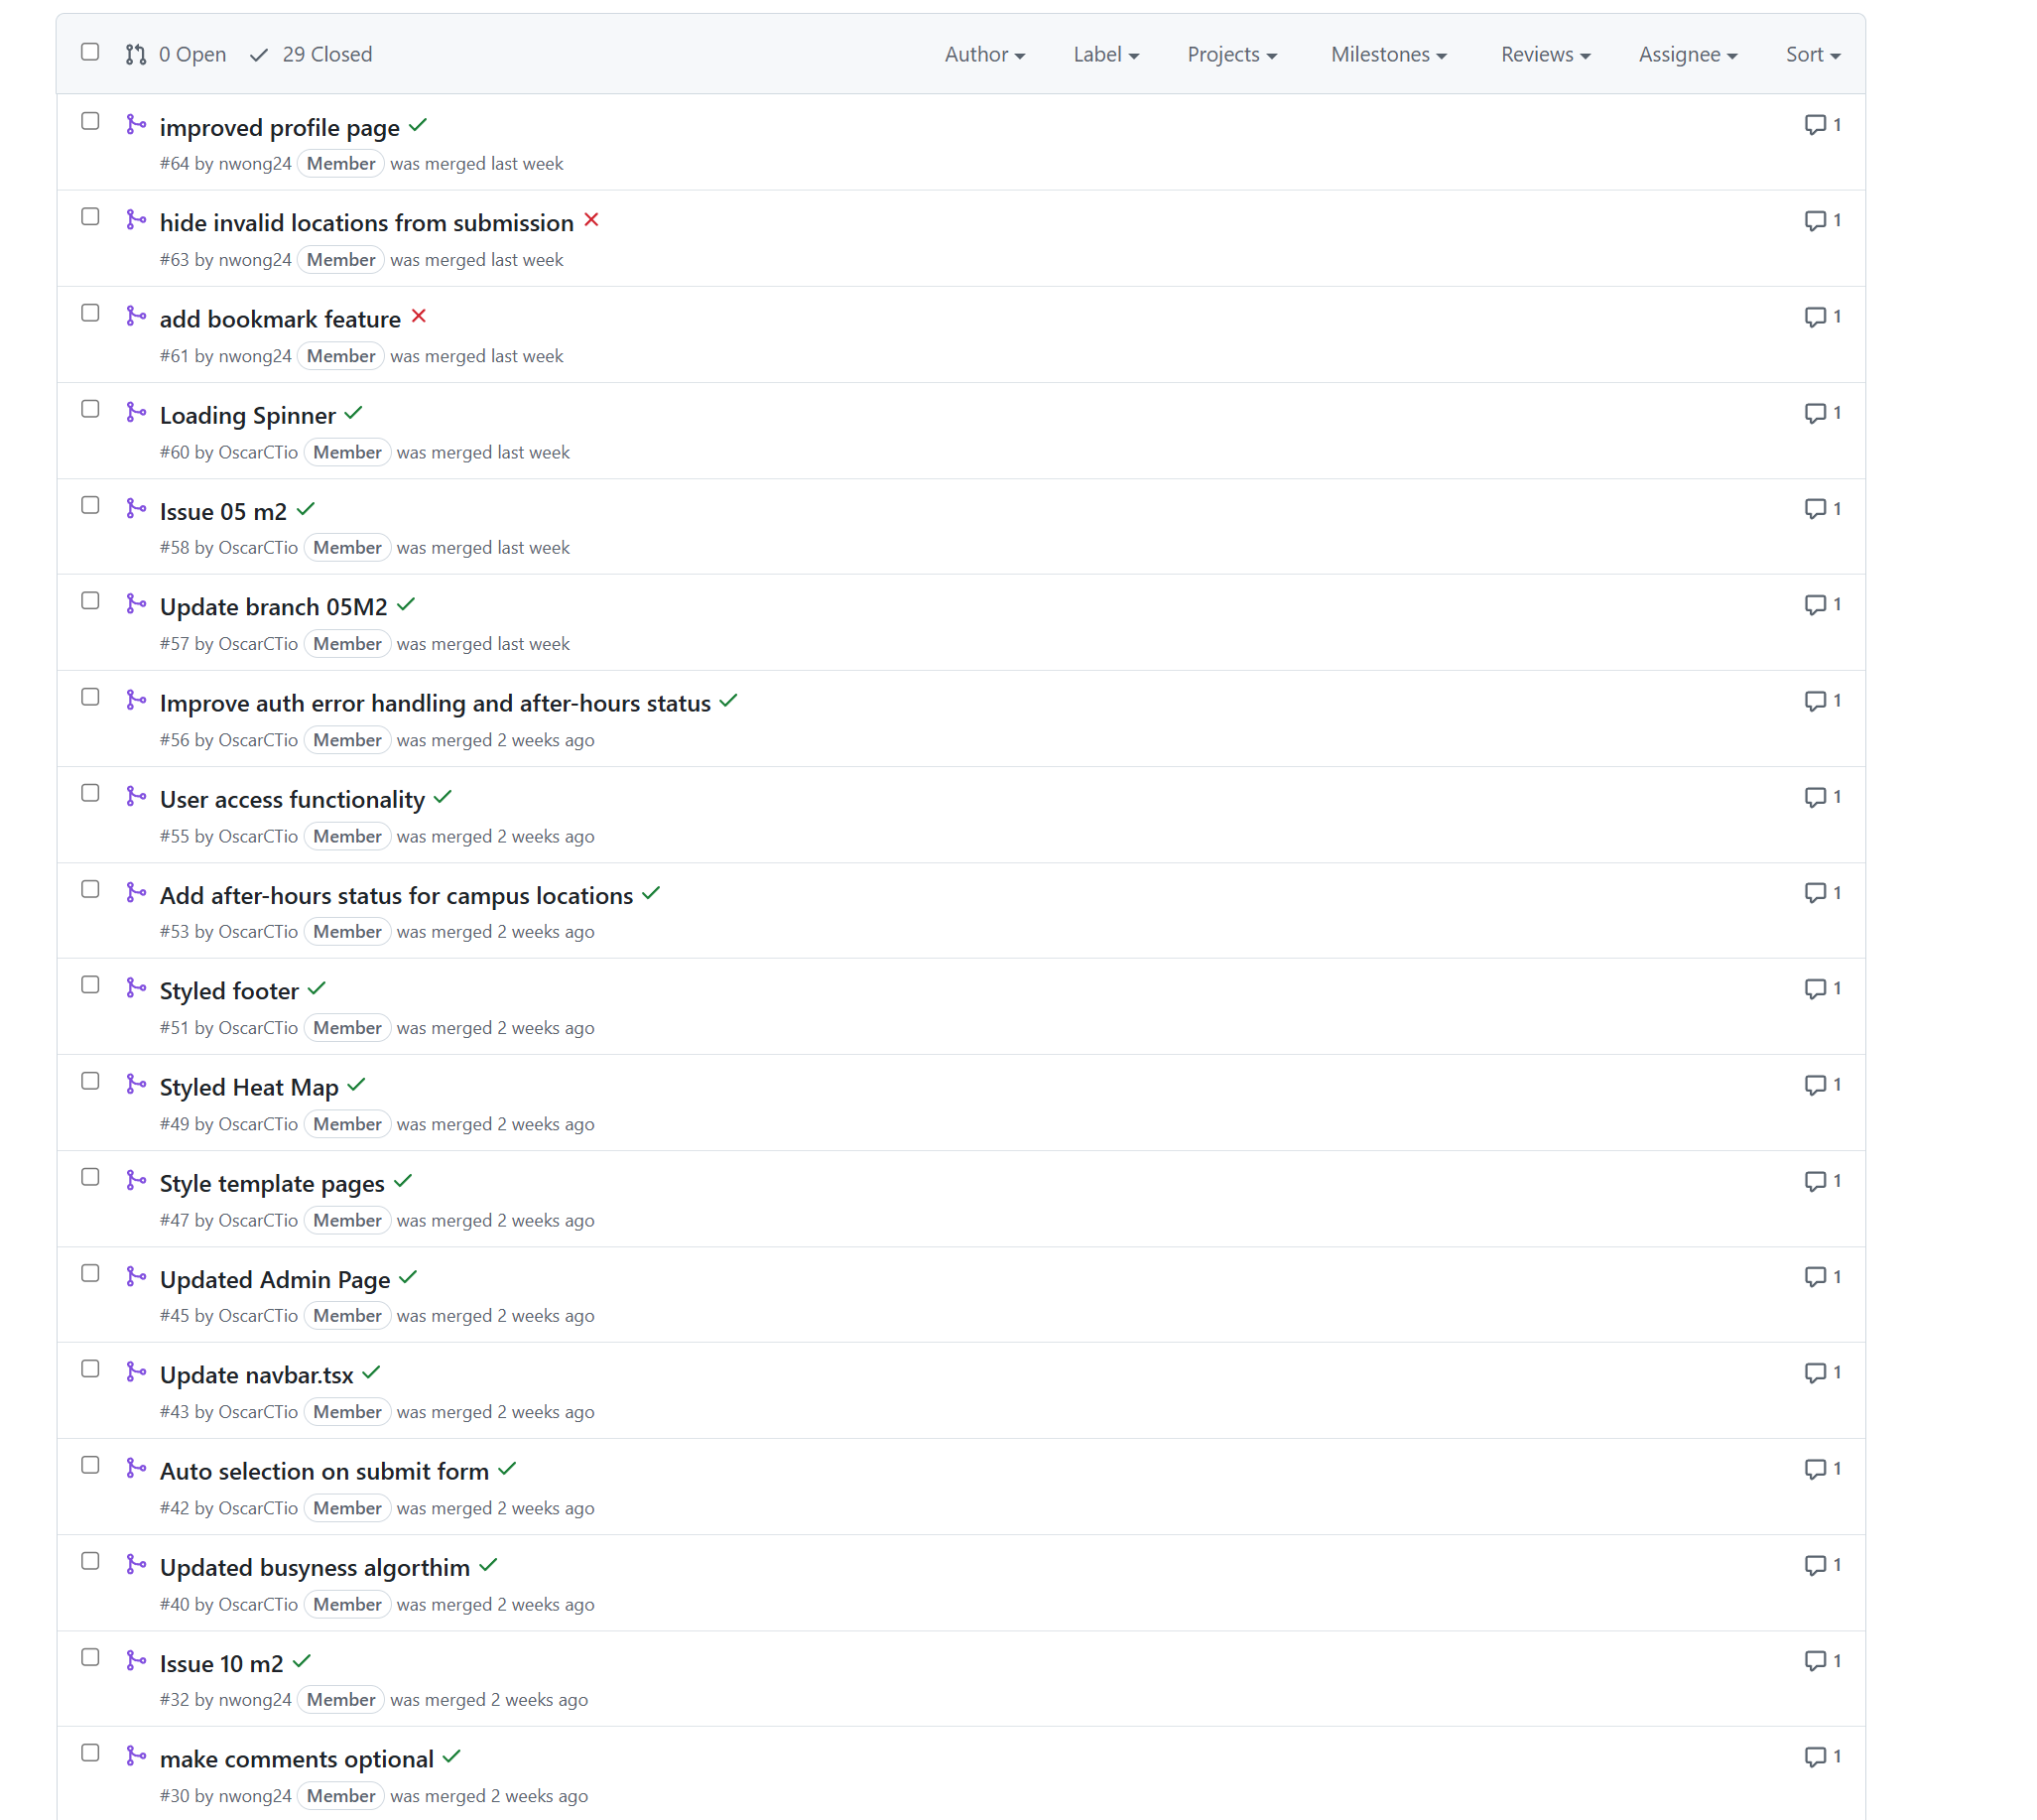Image resolution: width=2037 pixels, height=1820 pixels.
Task: Open the Author filter dropdown
Action: 984,55
